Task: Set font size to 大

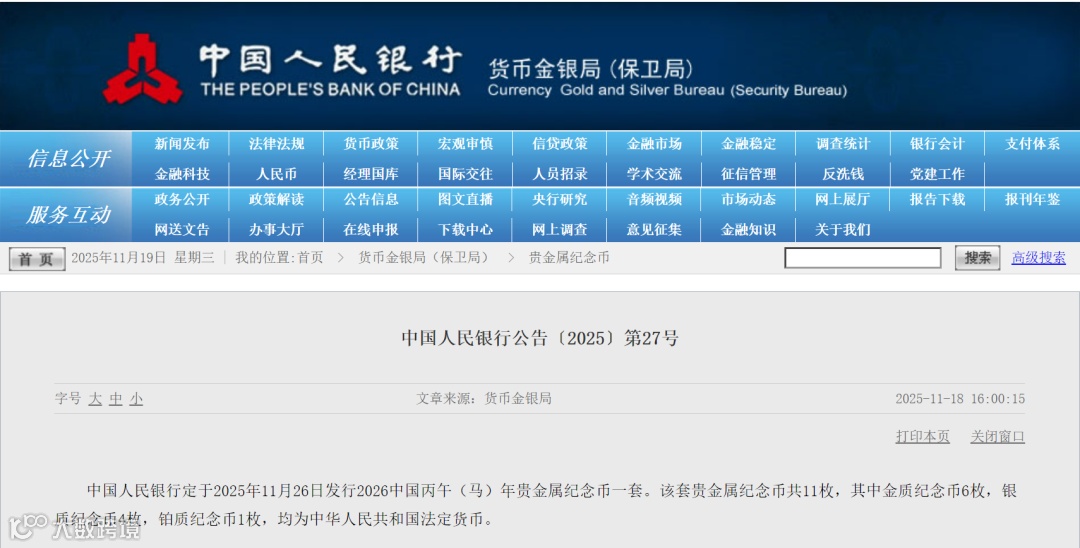Action: point(95,399)
